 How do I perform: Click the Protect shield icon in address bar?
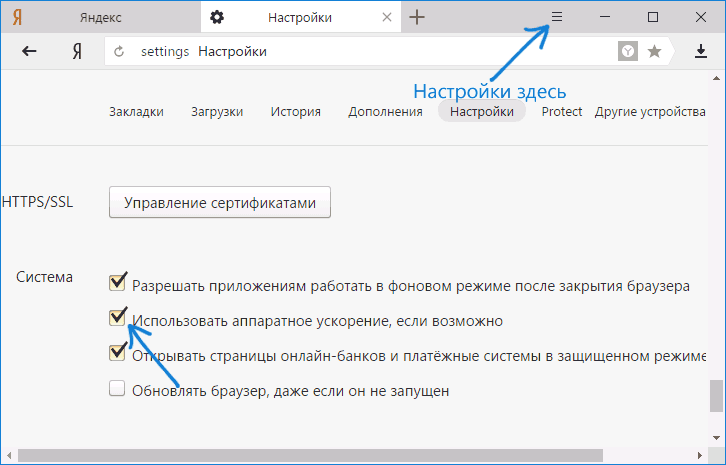tap(627, 52)
